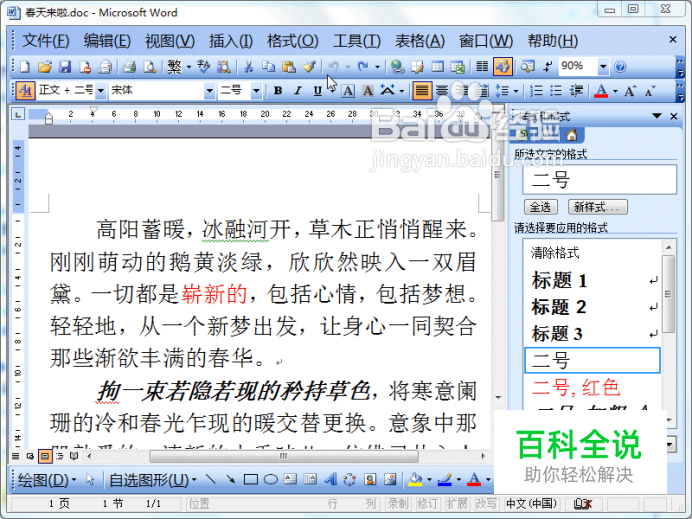Apply the 清除格式 clear formatting entry

(x=592, y=253)
